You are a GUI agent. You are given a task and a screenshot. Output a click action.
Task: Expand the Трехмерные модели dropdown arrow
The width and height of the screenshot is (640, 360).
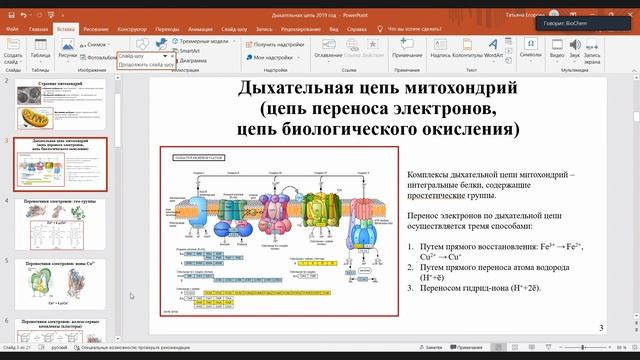[x=234, y=41]
